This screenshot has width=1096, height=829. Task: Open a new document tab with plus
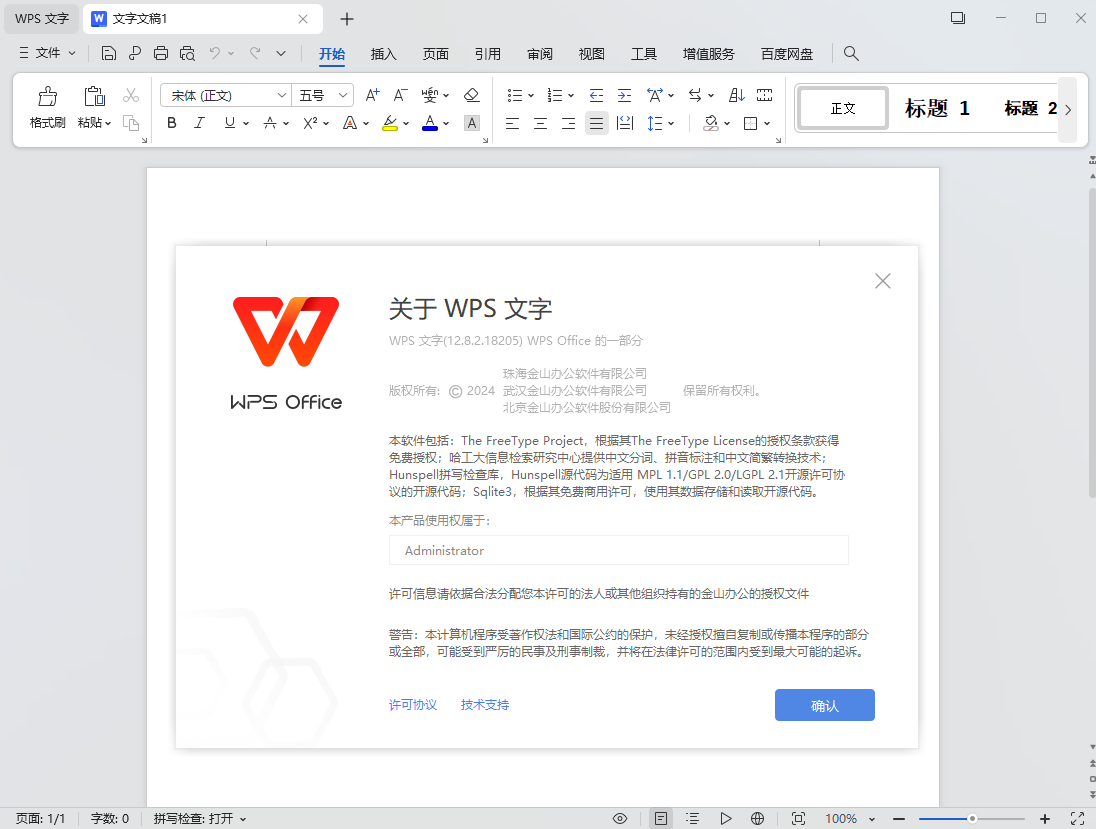coord(347,19)
